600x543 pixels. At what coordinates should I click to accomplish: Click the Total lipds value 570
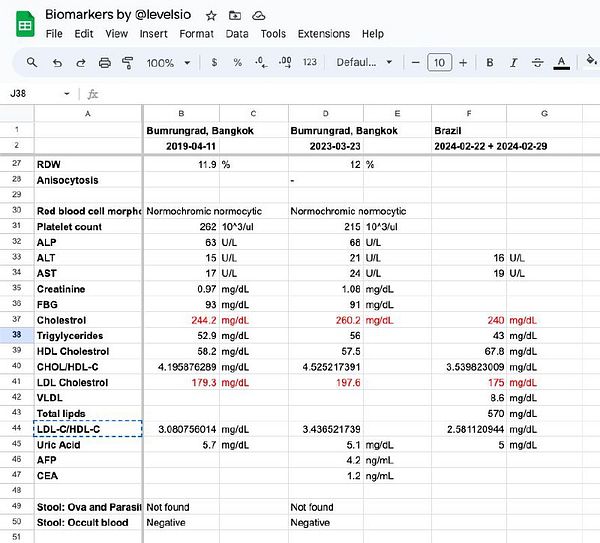point(469,413)
